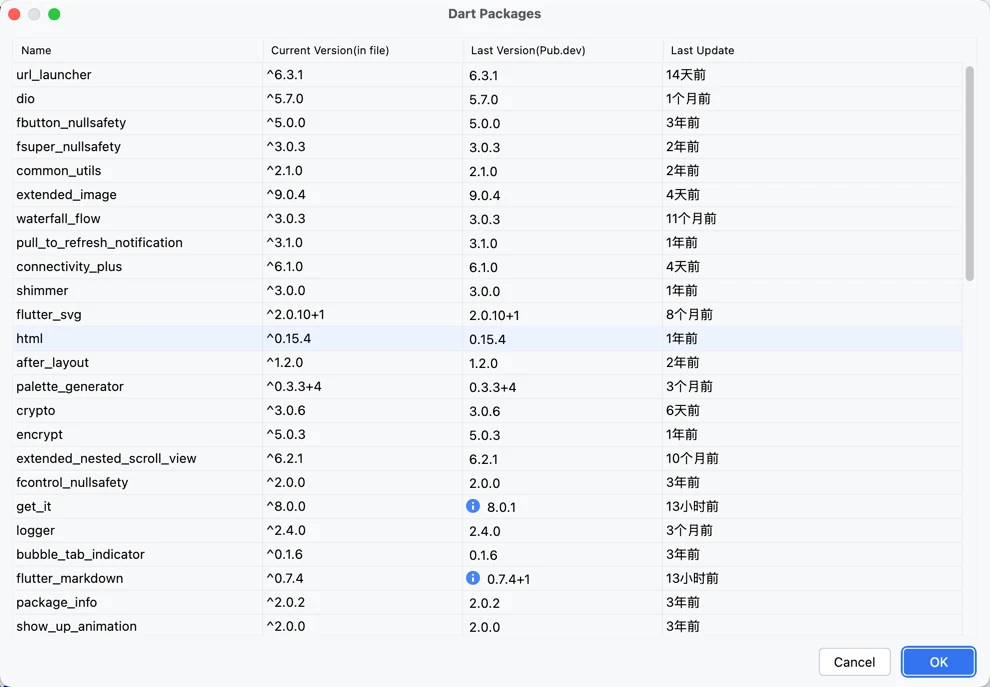Click the flutter_svg package name
The height and width of the screenshot is (687, 990).
click(49, 315)
